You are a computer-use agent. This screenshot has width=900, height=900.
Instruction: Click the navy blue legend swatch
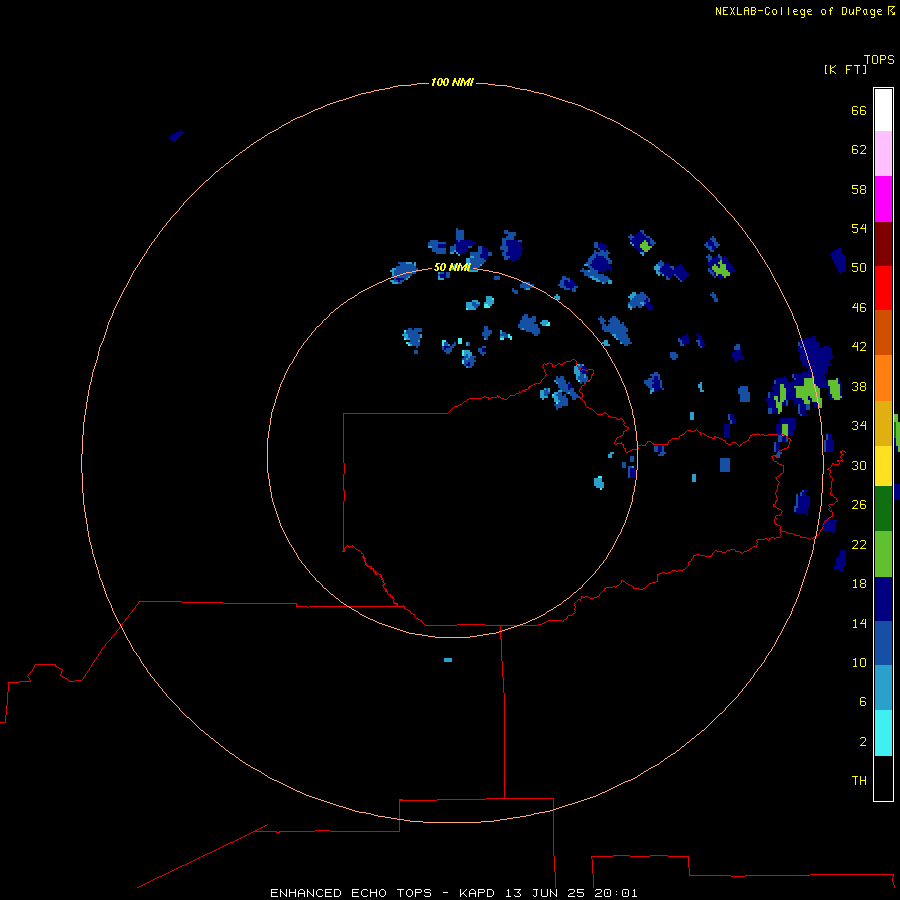pyautogui.click(x=883, y=599)
